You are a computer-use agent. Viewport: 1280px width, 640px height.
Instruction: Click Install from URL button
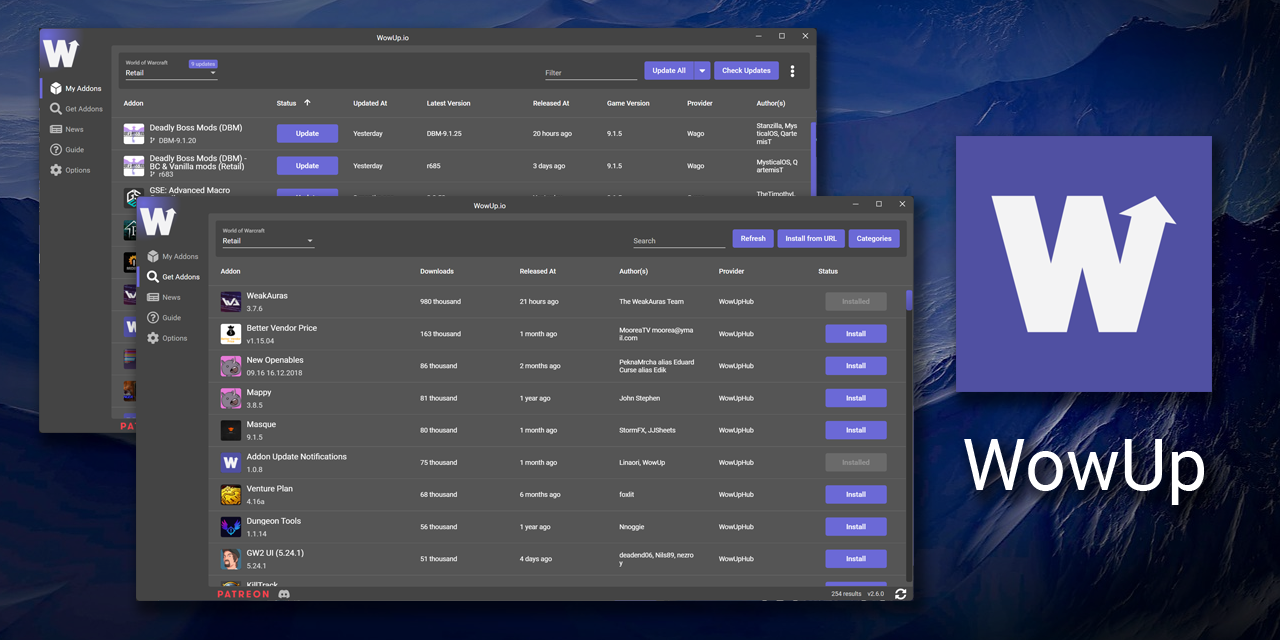click(811, 239)
